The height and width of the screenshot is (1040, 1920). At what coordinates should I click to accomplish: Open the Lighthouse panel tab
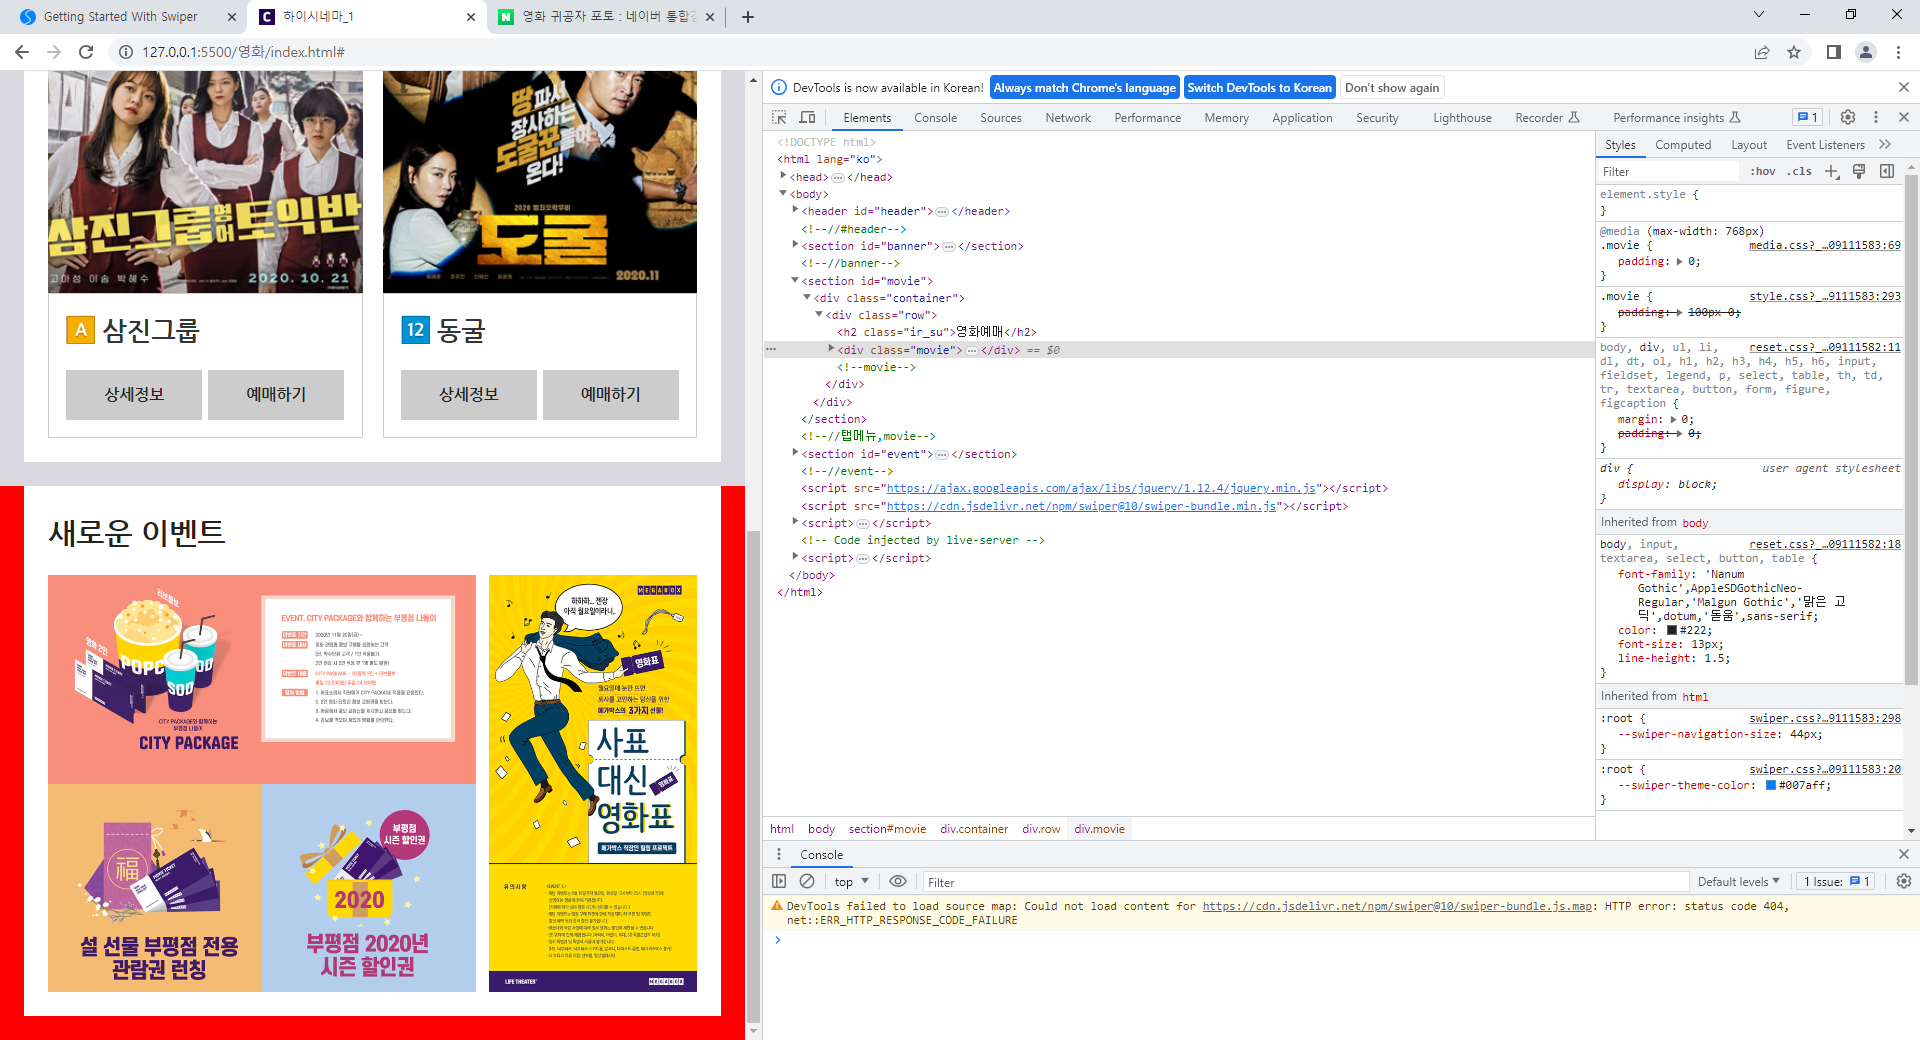1462,118
